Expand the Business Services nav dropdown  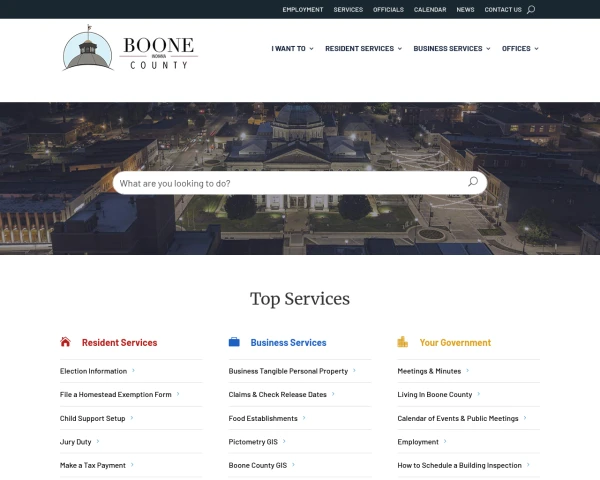point(452,49)
